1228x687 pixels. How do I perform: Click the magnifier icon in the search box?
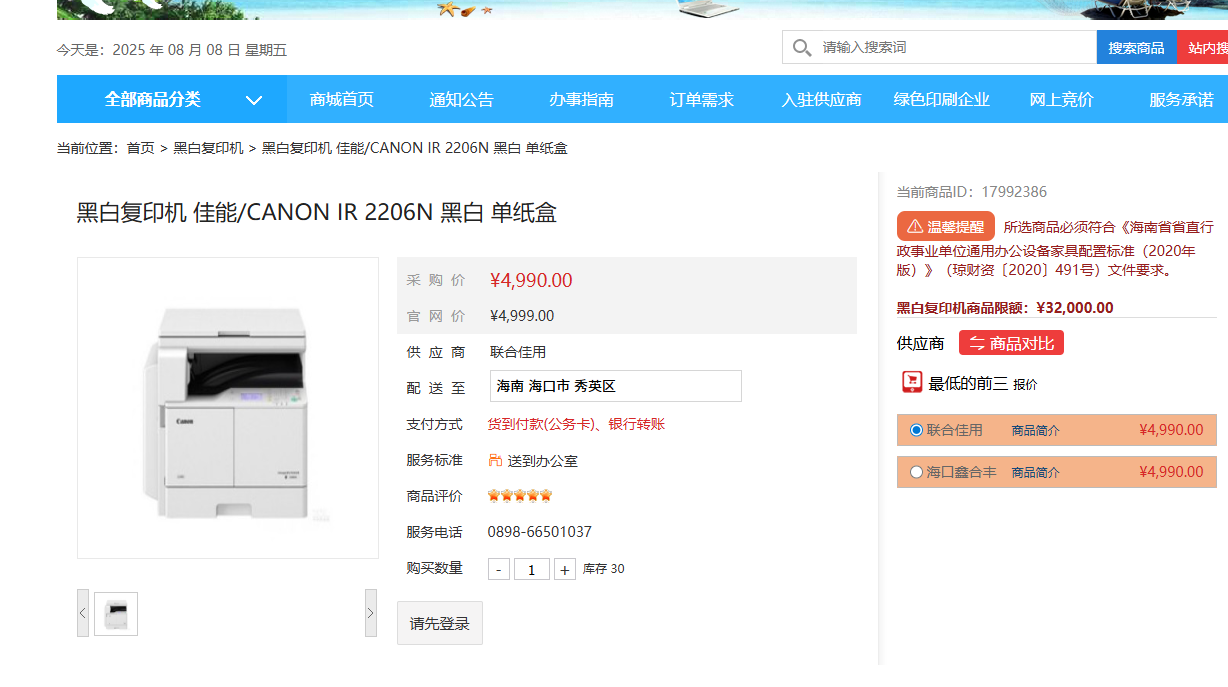[x=801, y=48]
